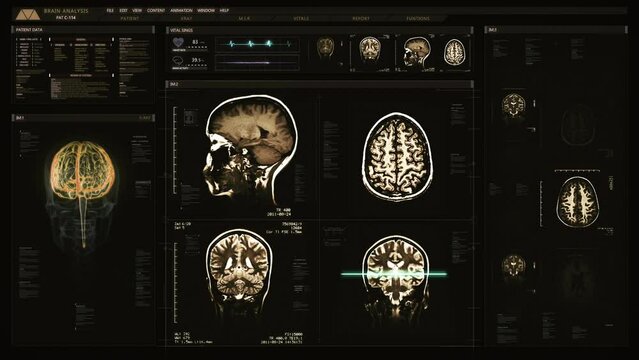
Task: Click the cyan horizontal scan line marker
Action: [x=394, y=274]
